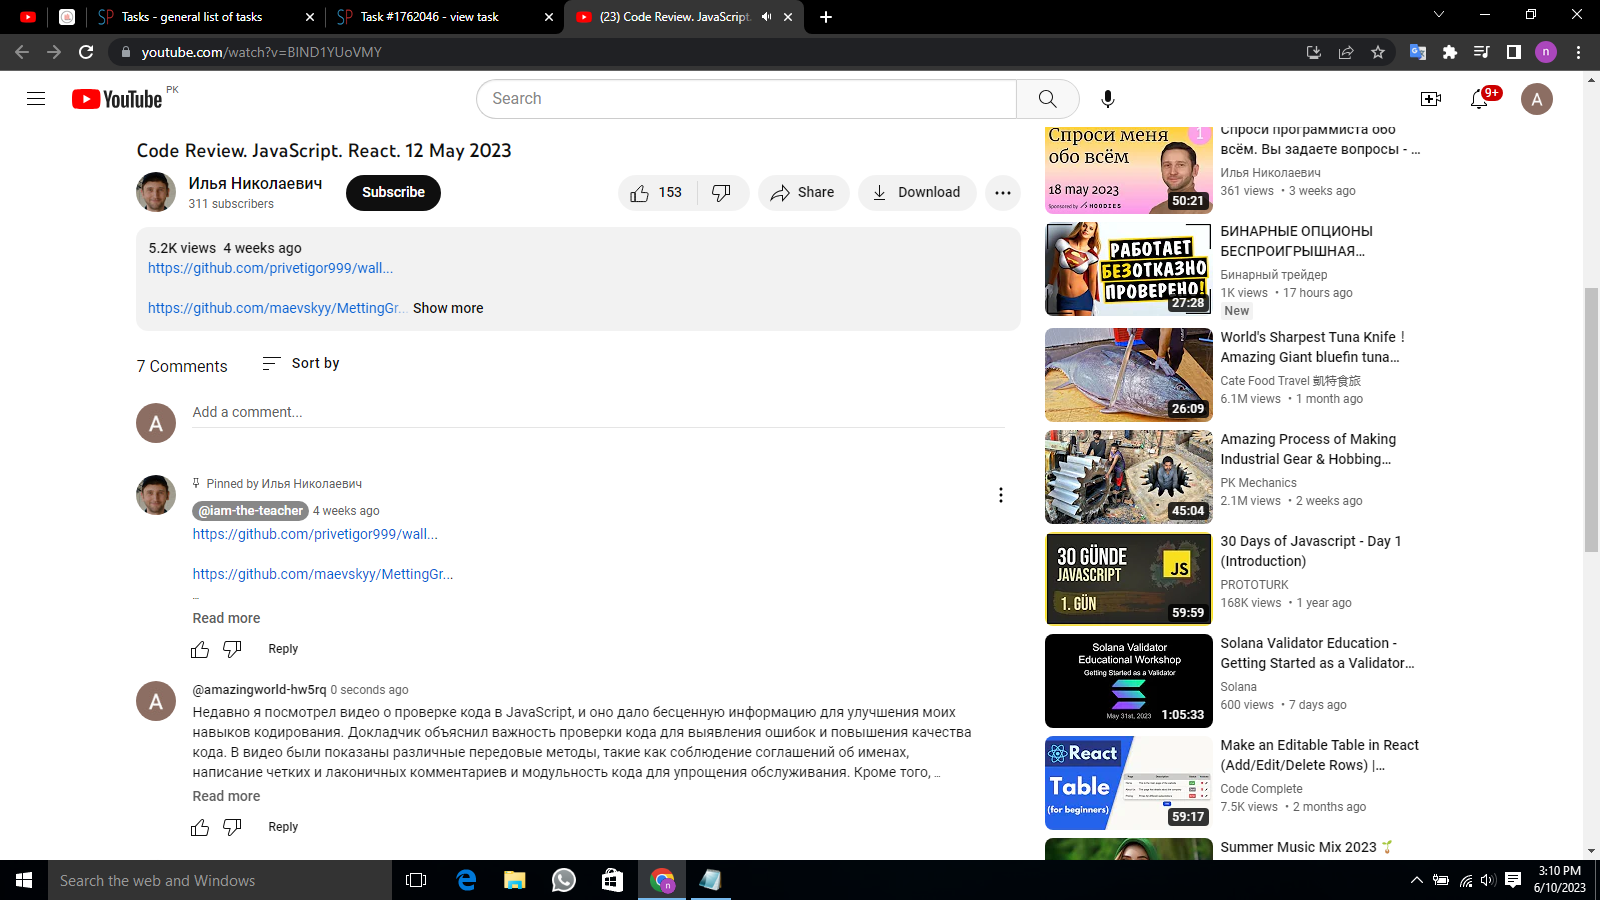Open the more actions menu beside Download
Image resolution: width=1600 pixels, height=900 pixels.
[x=1003, y=193]
